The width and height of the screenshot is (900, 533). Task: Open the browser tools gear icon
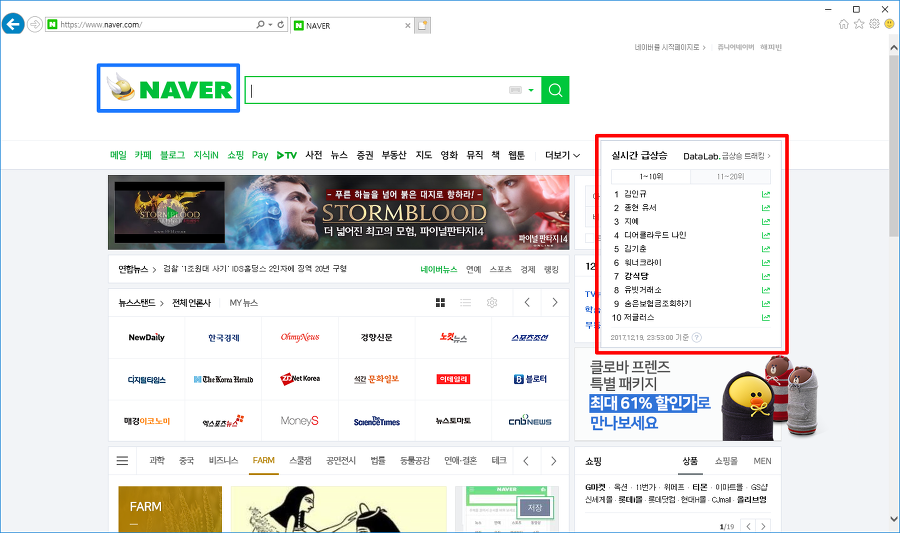(874, 24)
